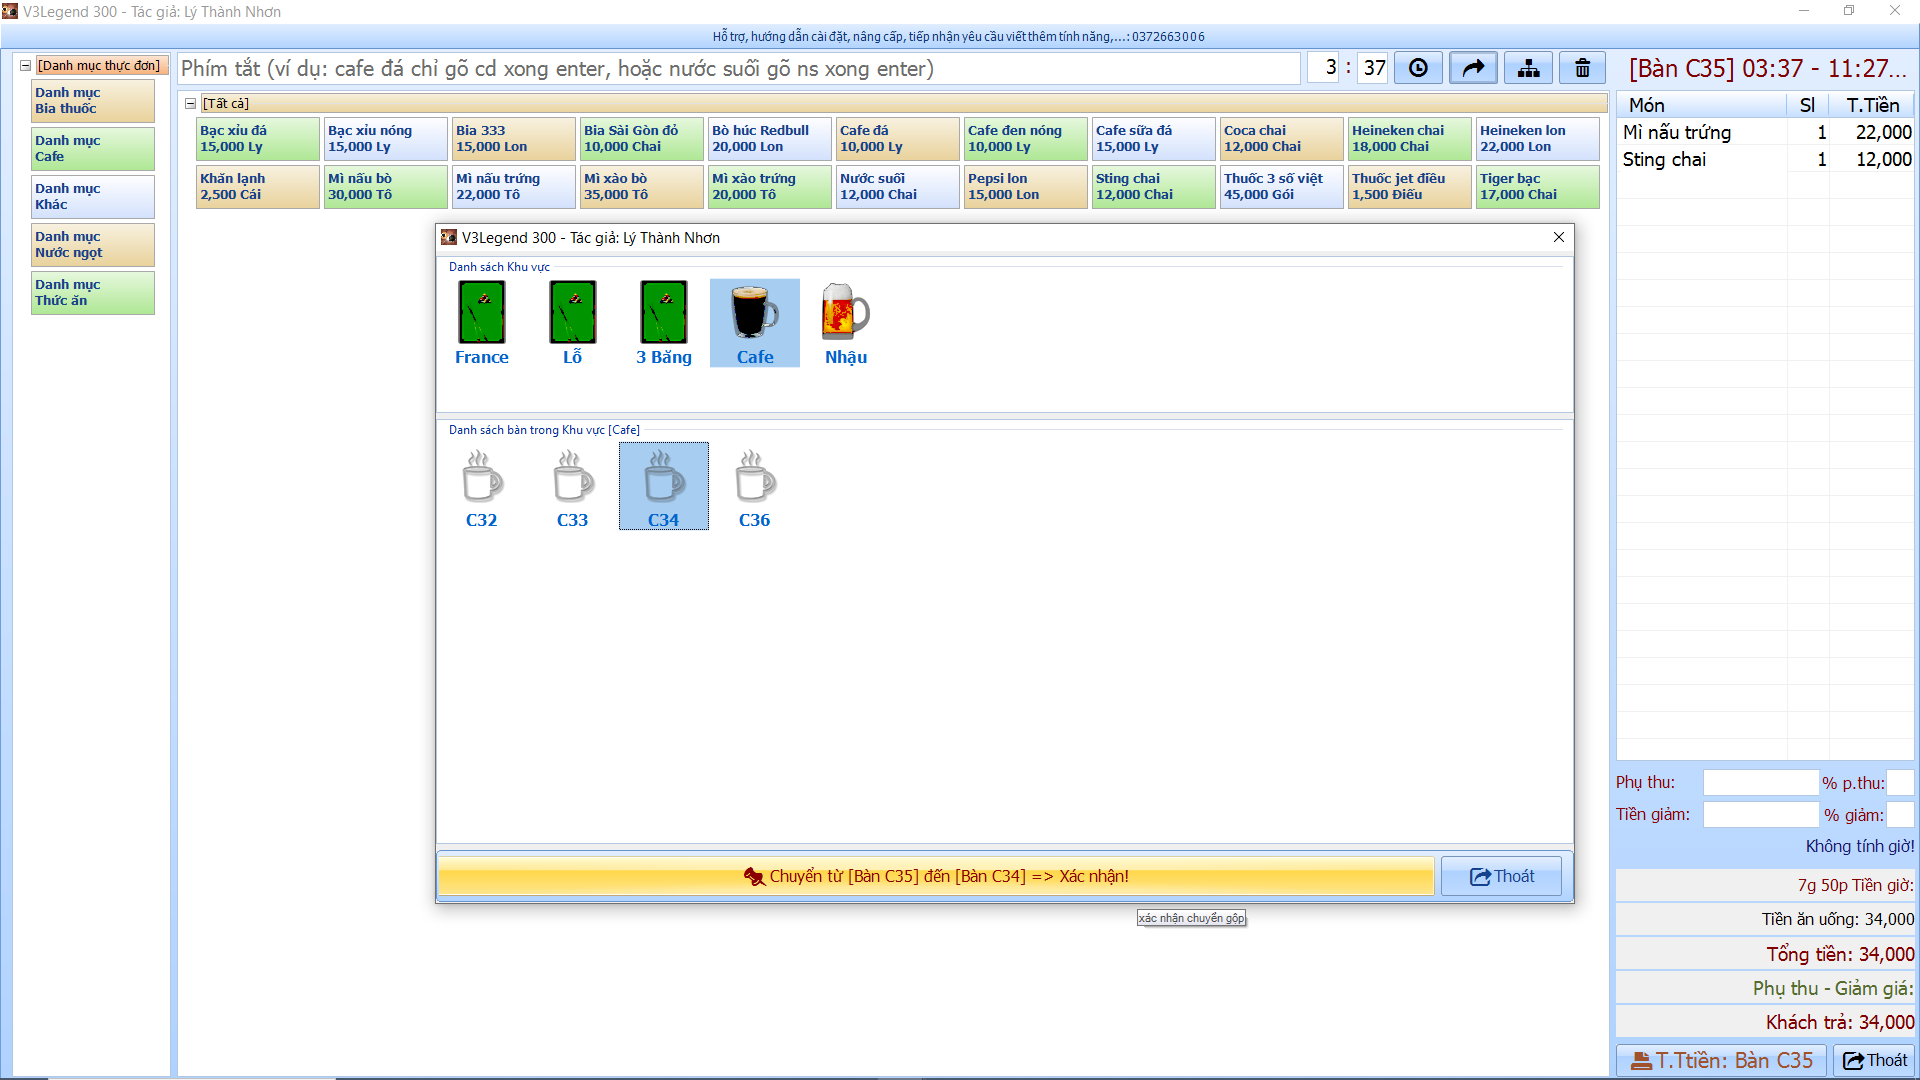This screenshot has width=1920, height=1080.
Task: Click Thoát button in the bill panel
Action: coord(1875,1060)
